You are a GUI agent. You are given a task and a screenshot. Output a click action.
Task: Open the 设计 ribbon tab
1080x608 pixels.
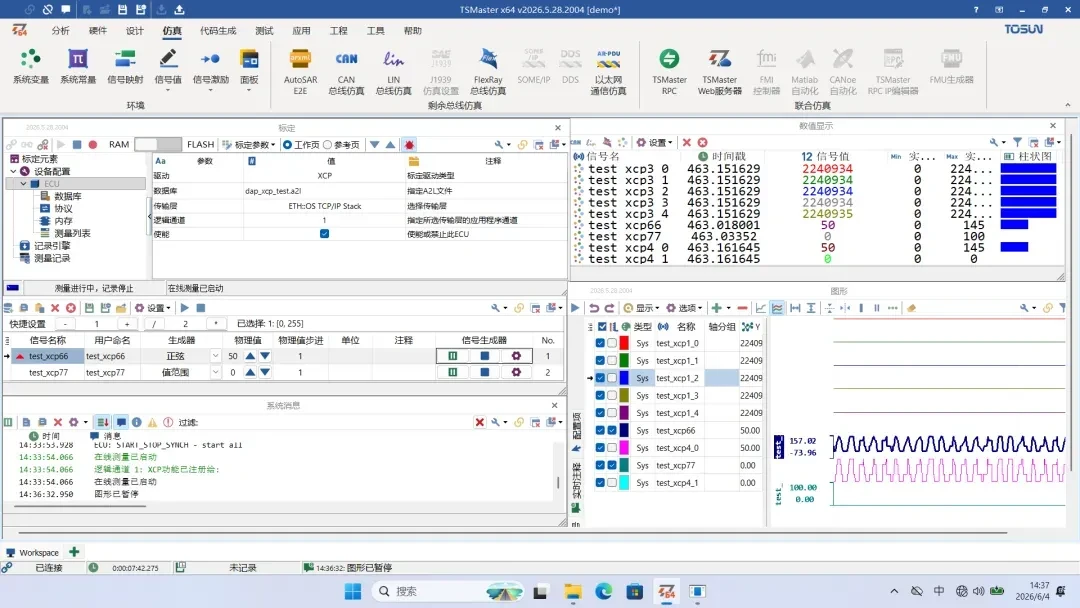[x=135, y=30]
